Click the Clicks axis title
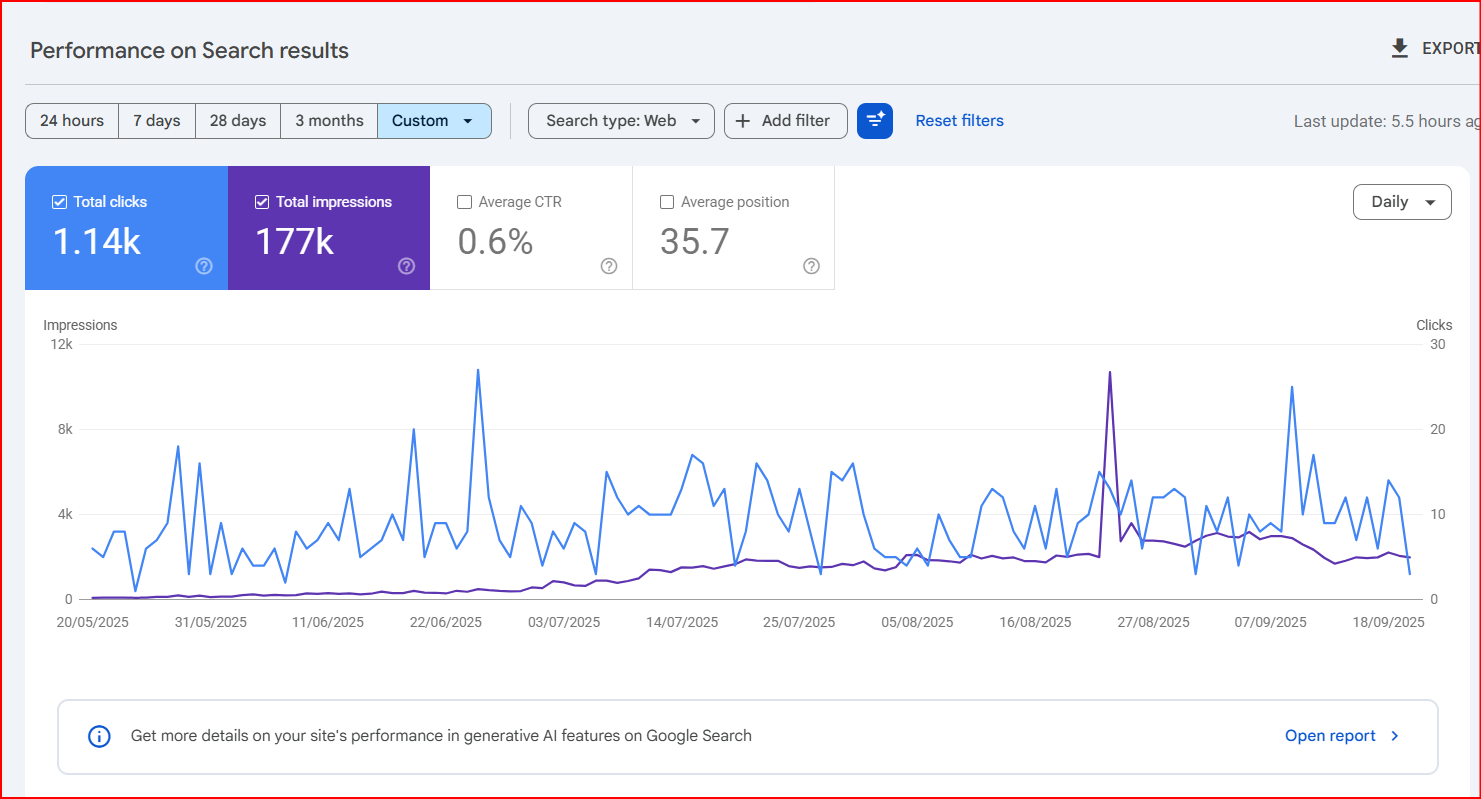Image resolution: width=1481 pixels, height=799 pixels. tap(1434, 325)
